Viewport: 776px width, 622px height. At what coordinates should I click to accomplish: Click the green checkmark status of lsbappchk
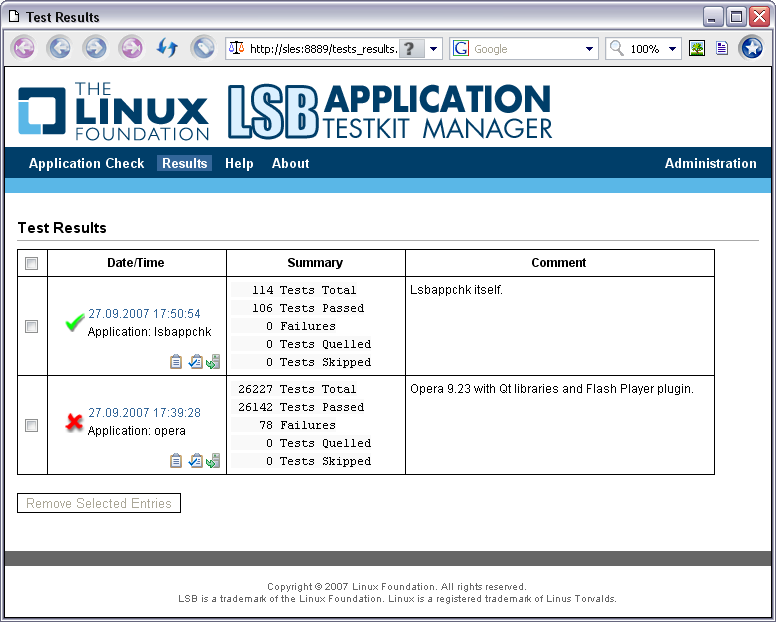click(75, 323)
